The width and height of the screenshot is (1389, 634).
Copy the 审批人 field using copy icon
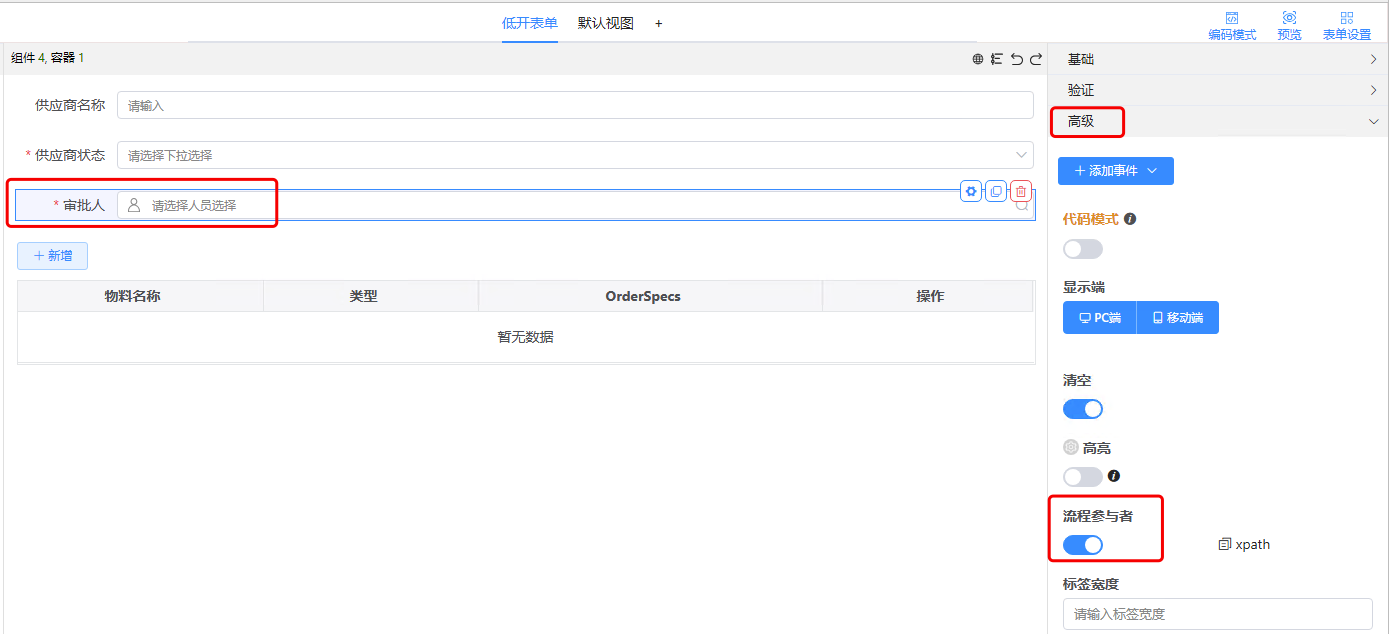[995, 190]
